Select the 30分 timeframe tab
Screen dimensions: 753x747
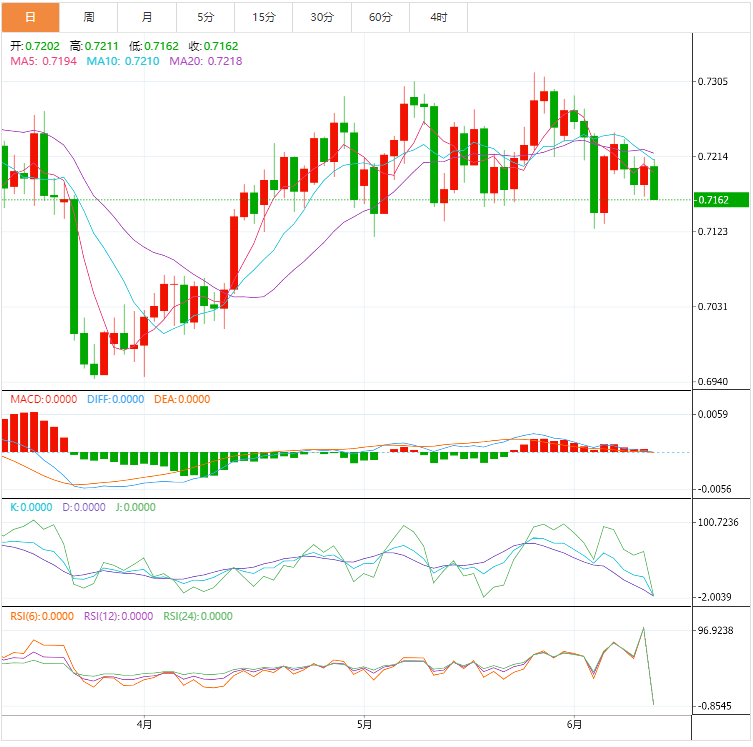pyautogui.click(x=322, y=17)
